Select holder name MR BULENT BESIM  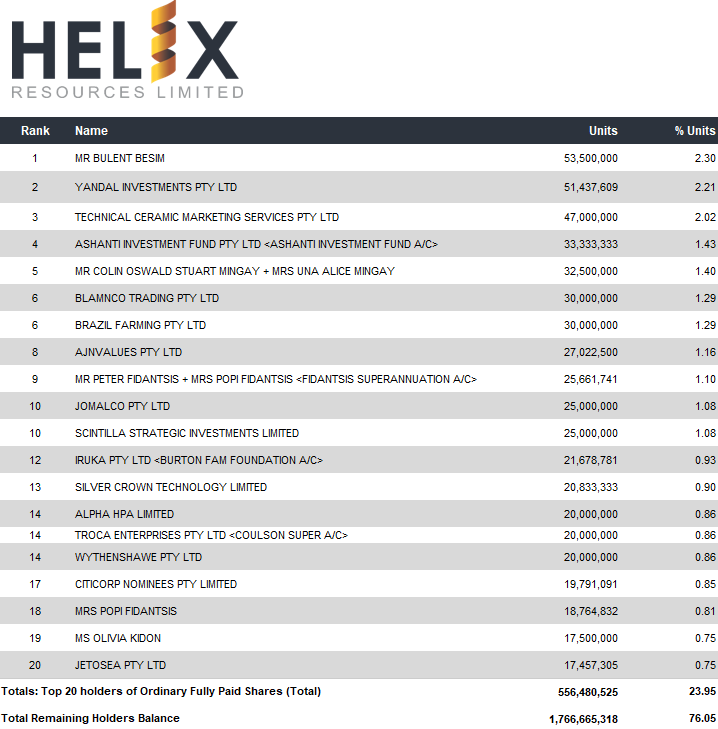pos(120,158)
